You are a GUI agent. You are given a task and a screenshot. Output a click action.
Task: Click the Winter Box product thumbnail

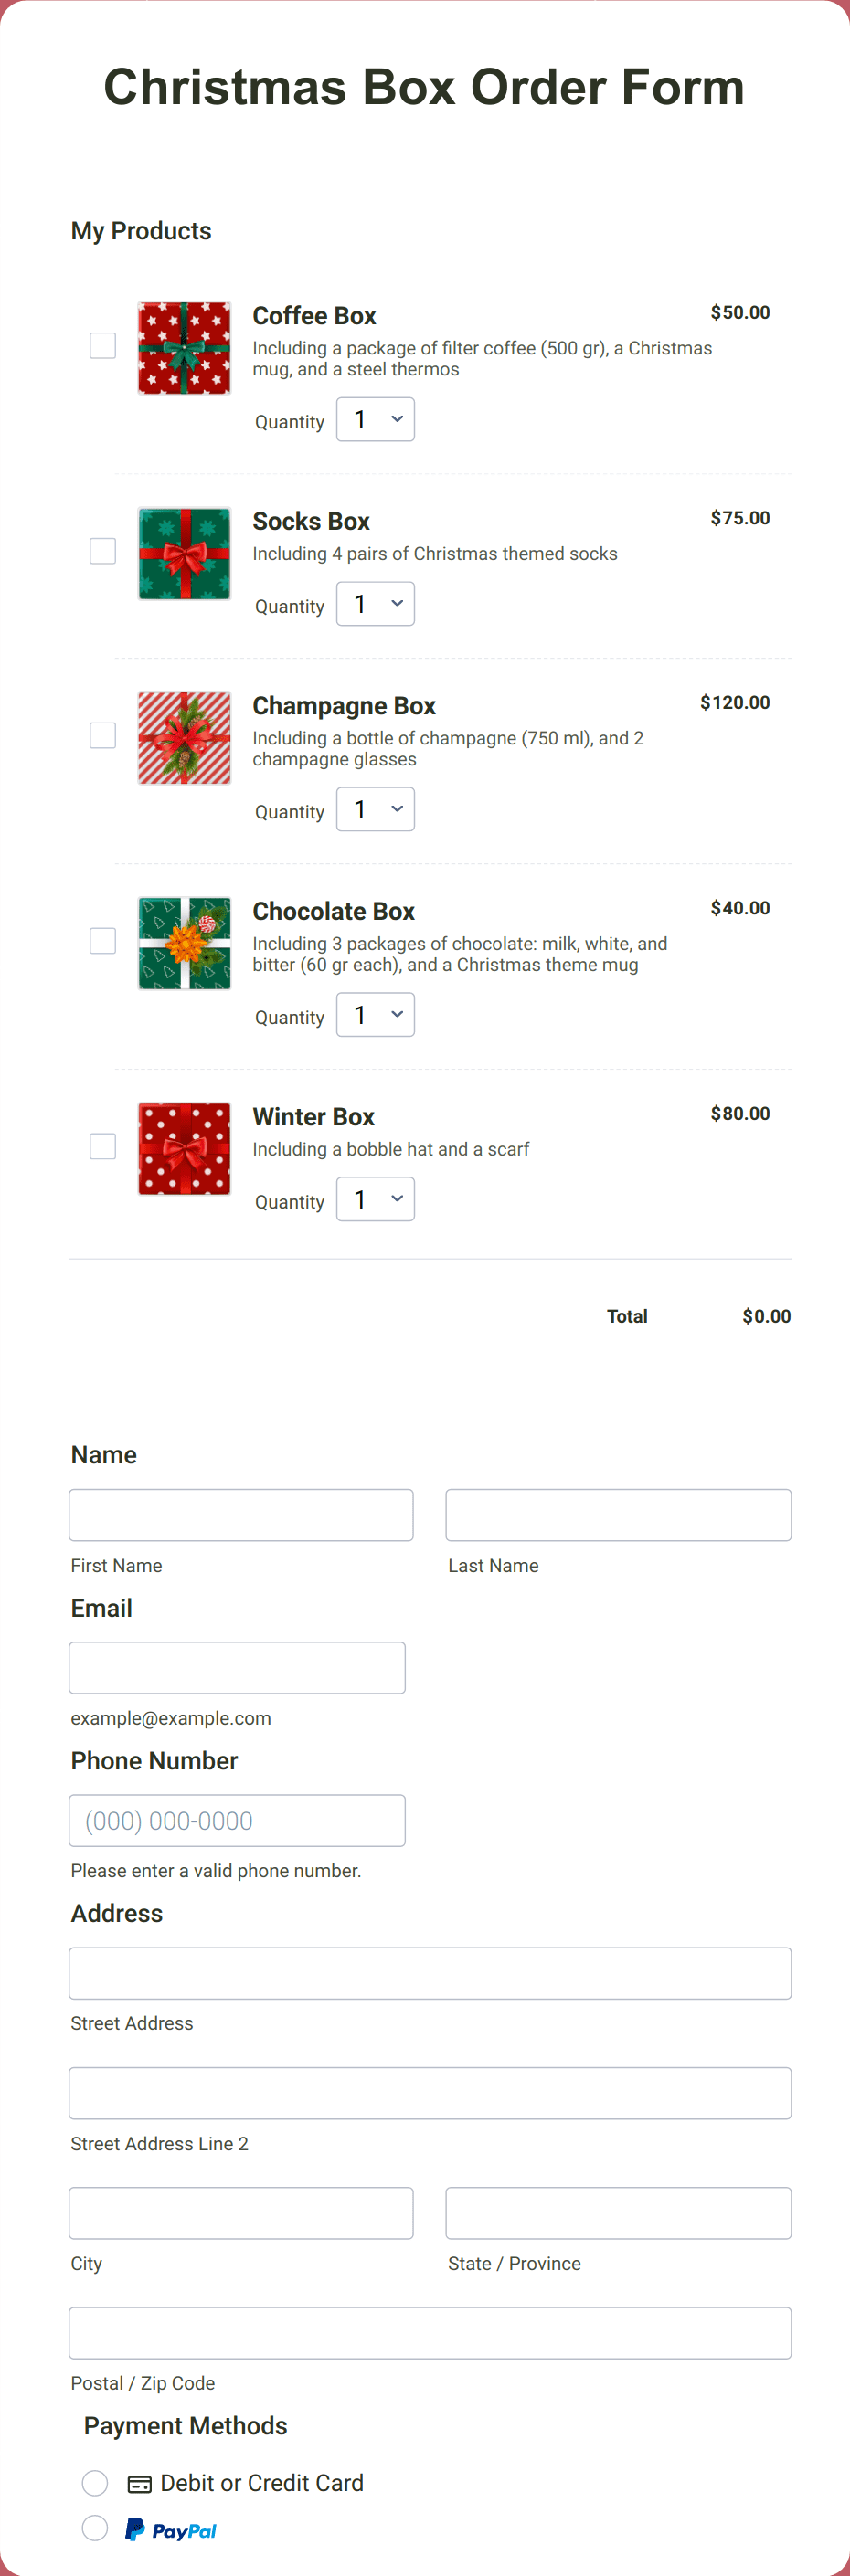point(184,1148)
